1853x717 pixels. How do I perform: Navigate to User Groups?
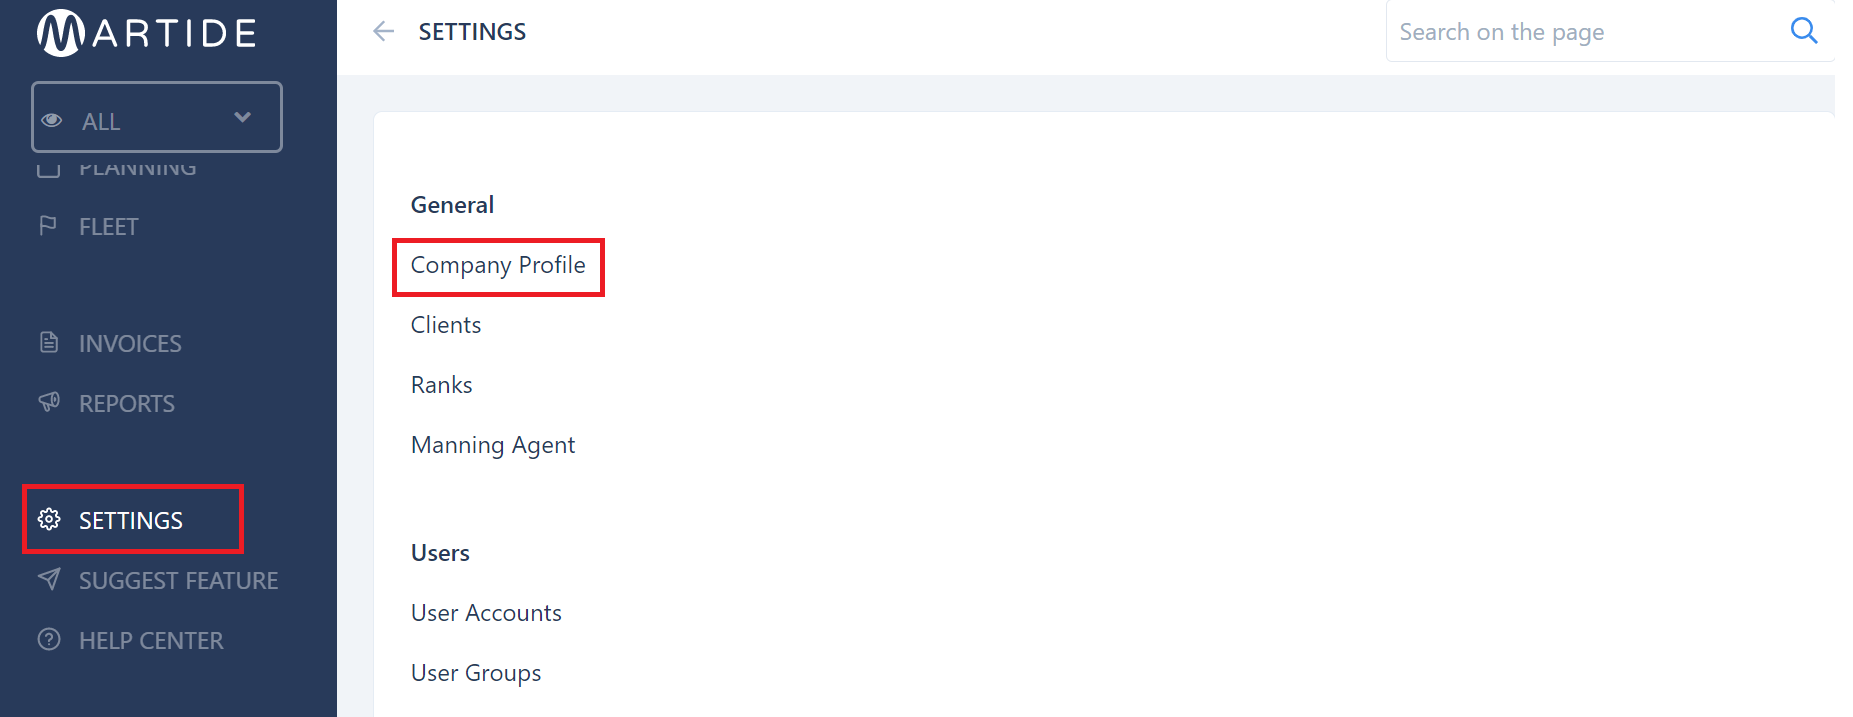click(476, 673)
